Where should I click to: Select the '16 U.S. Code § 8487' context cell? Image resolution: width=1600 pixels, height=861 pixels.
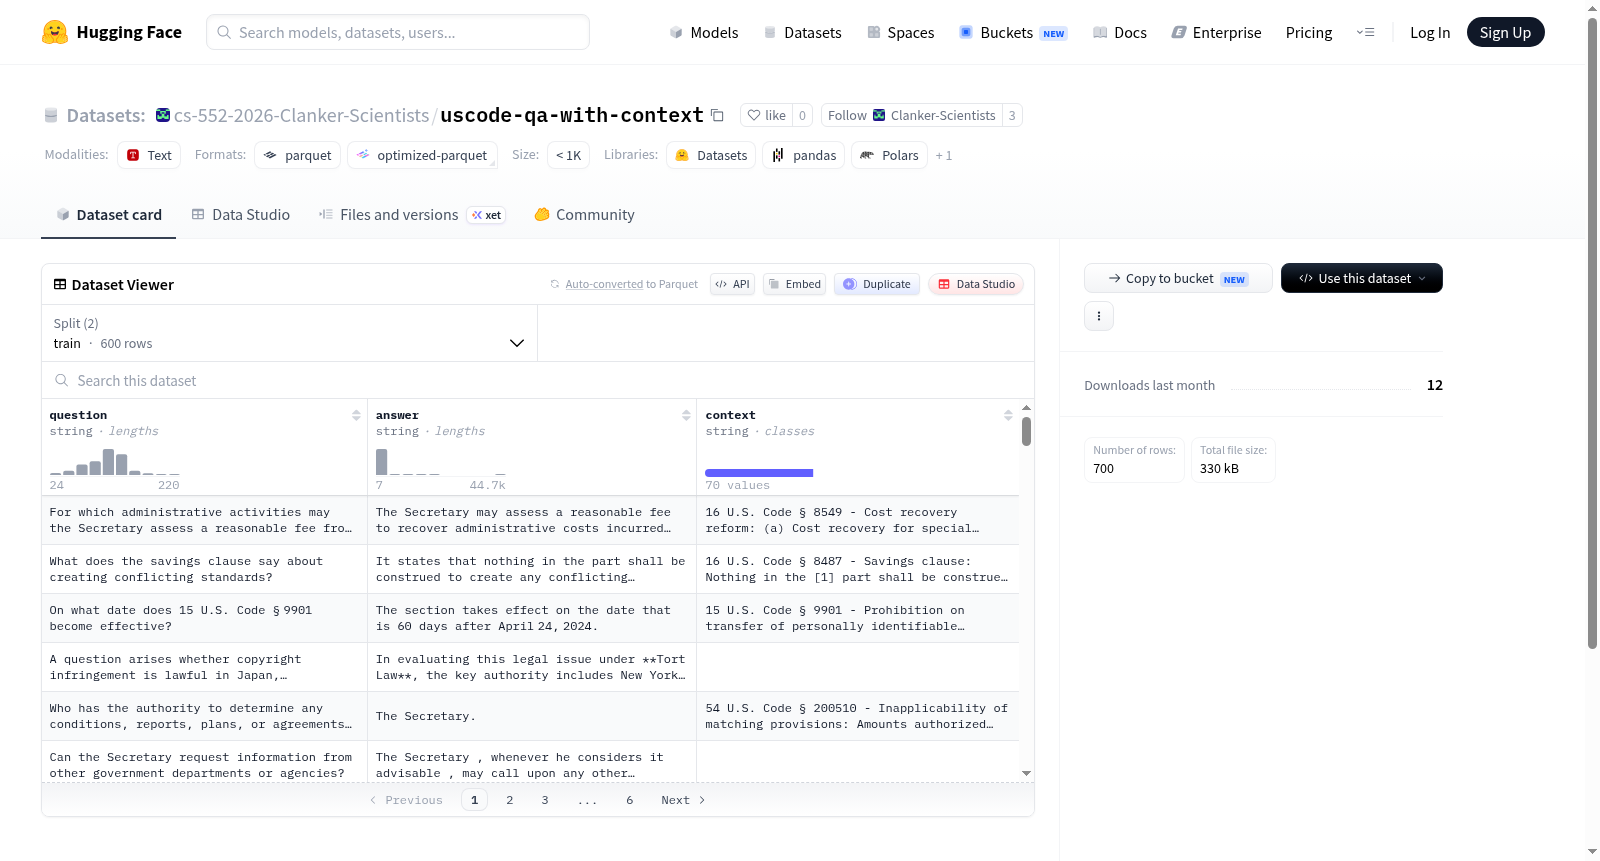858,569
